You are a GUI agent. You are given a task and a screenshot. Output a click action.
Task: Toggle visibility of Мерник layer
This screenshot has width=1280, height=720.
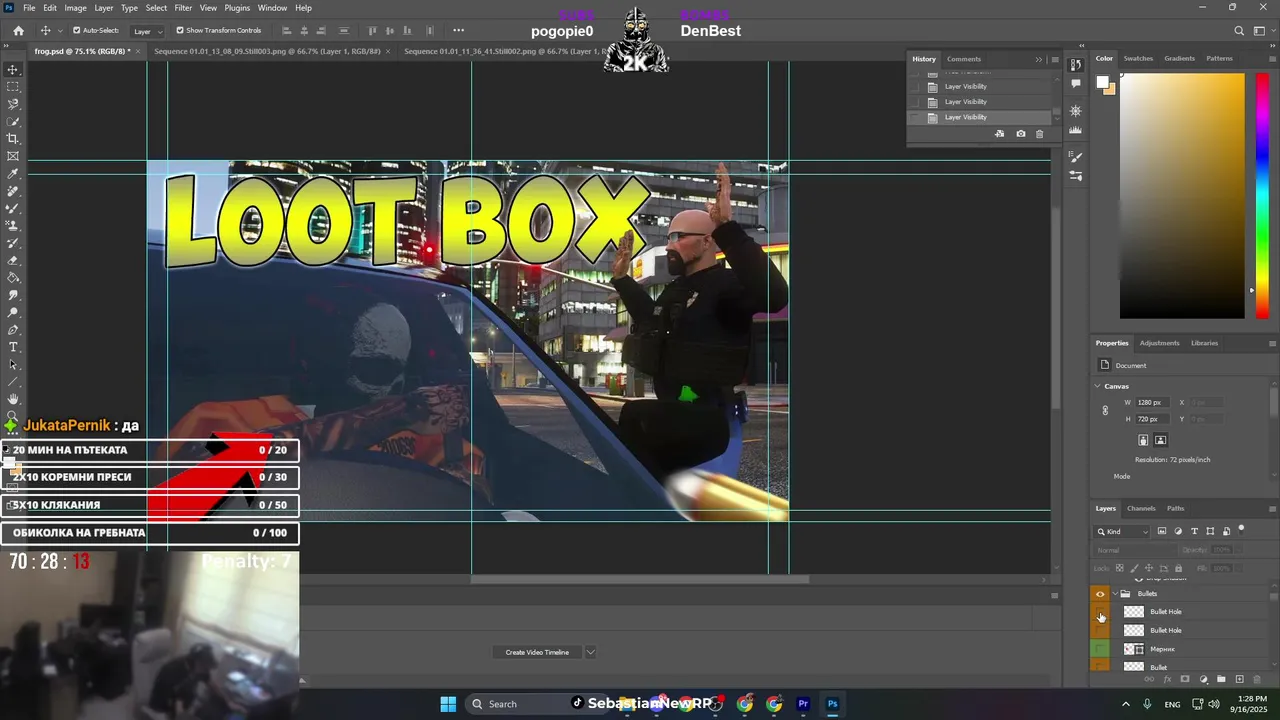[x=1100, y=649]
